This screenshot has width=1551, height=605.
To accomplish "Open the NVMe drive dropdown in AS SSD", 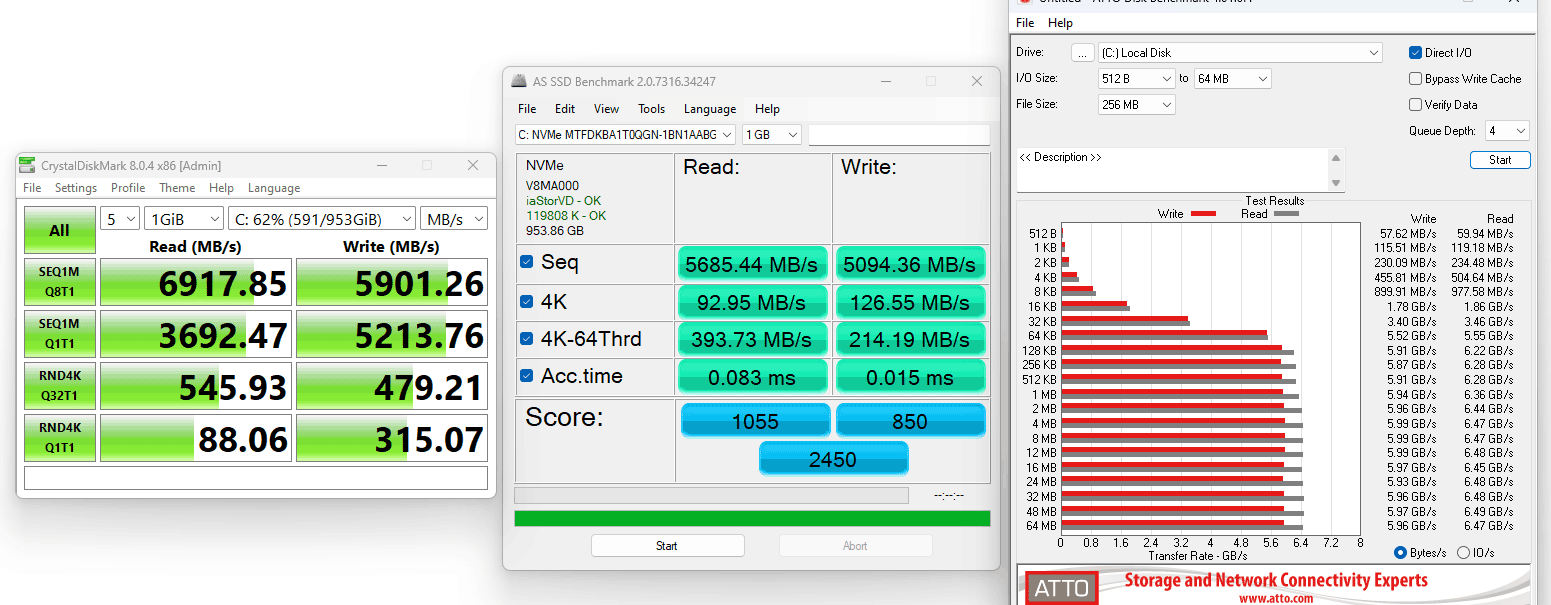I will pyautogui.click(x=625, y=135).
